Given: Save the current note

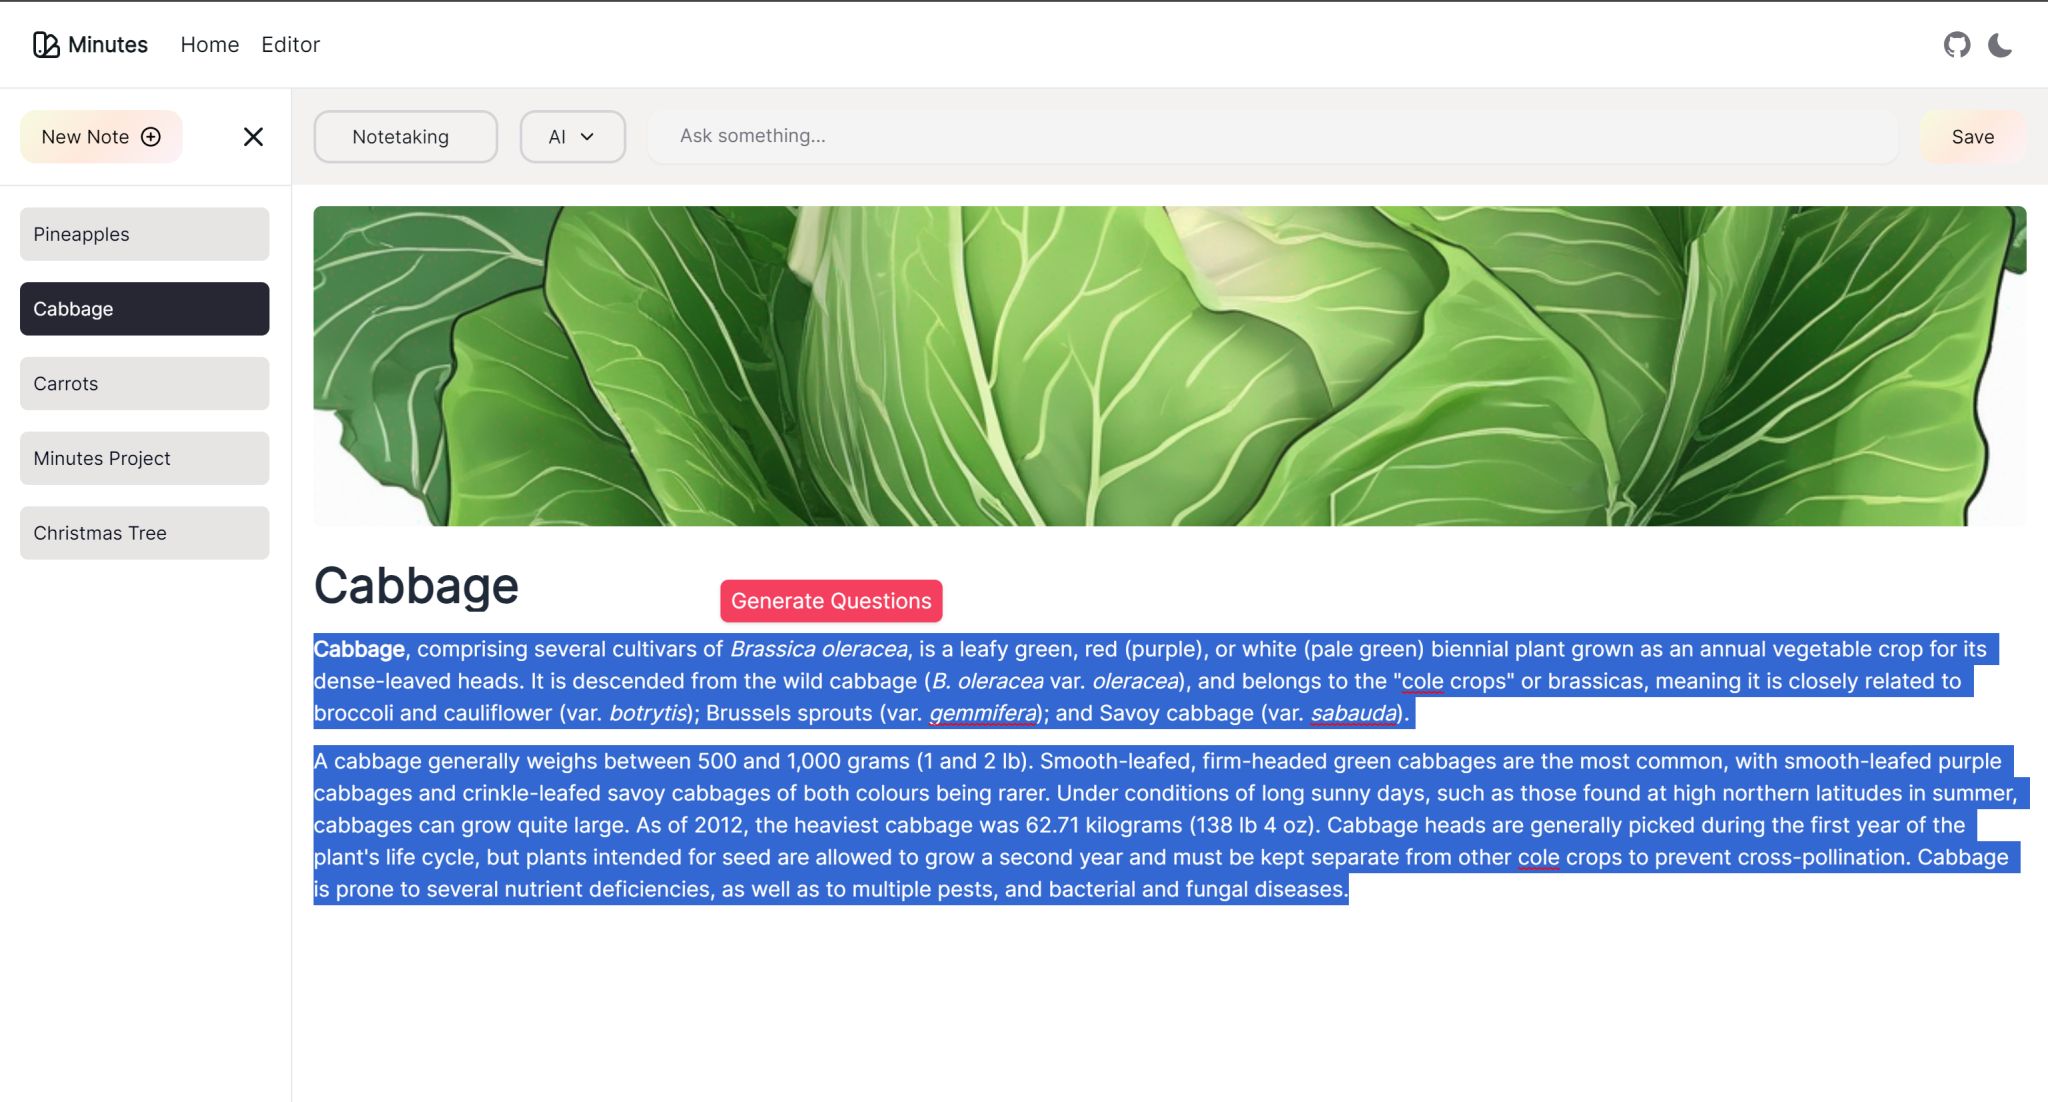Looking at the screenshot, I should click(1972, 137).
